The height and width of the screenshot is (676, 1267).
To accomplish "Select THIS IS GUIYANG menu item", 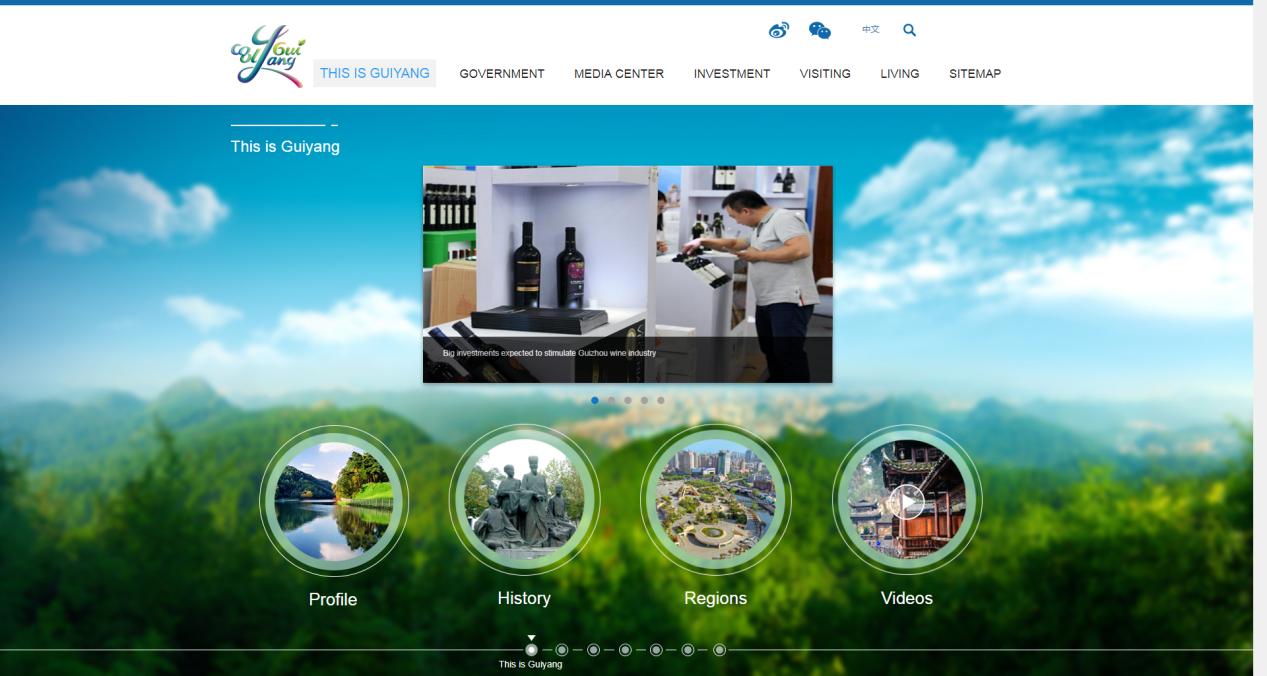I will (374, 73).
